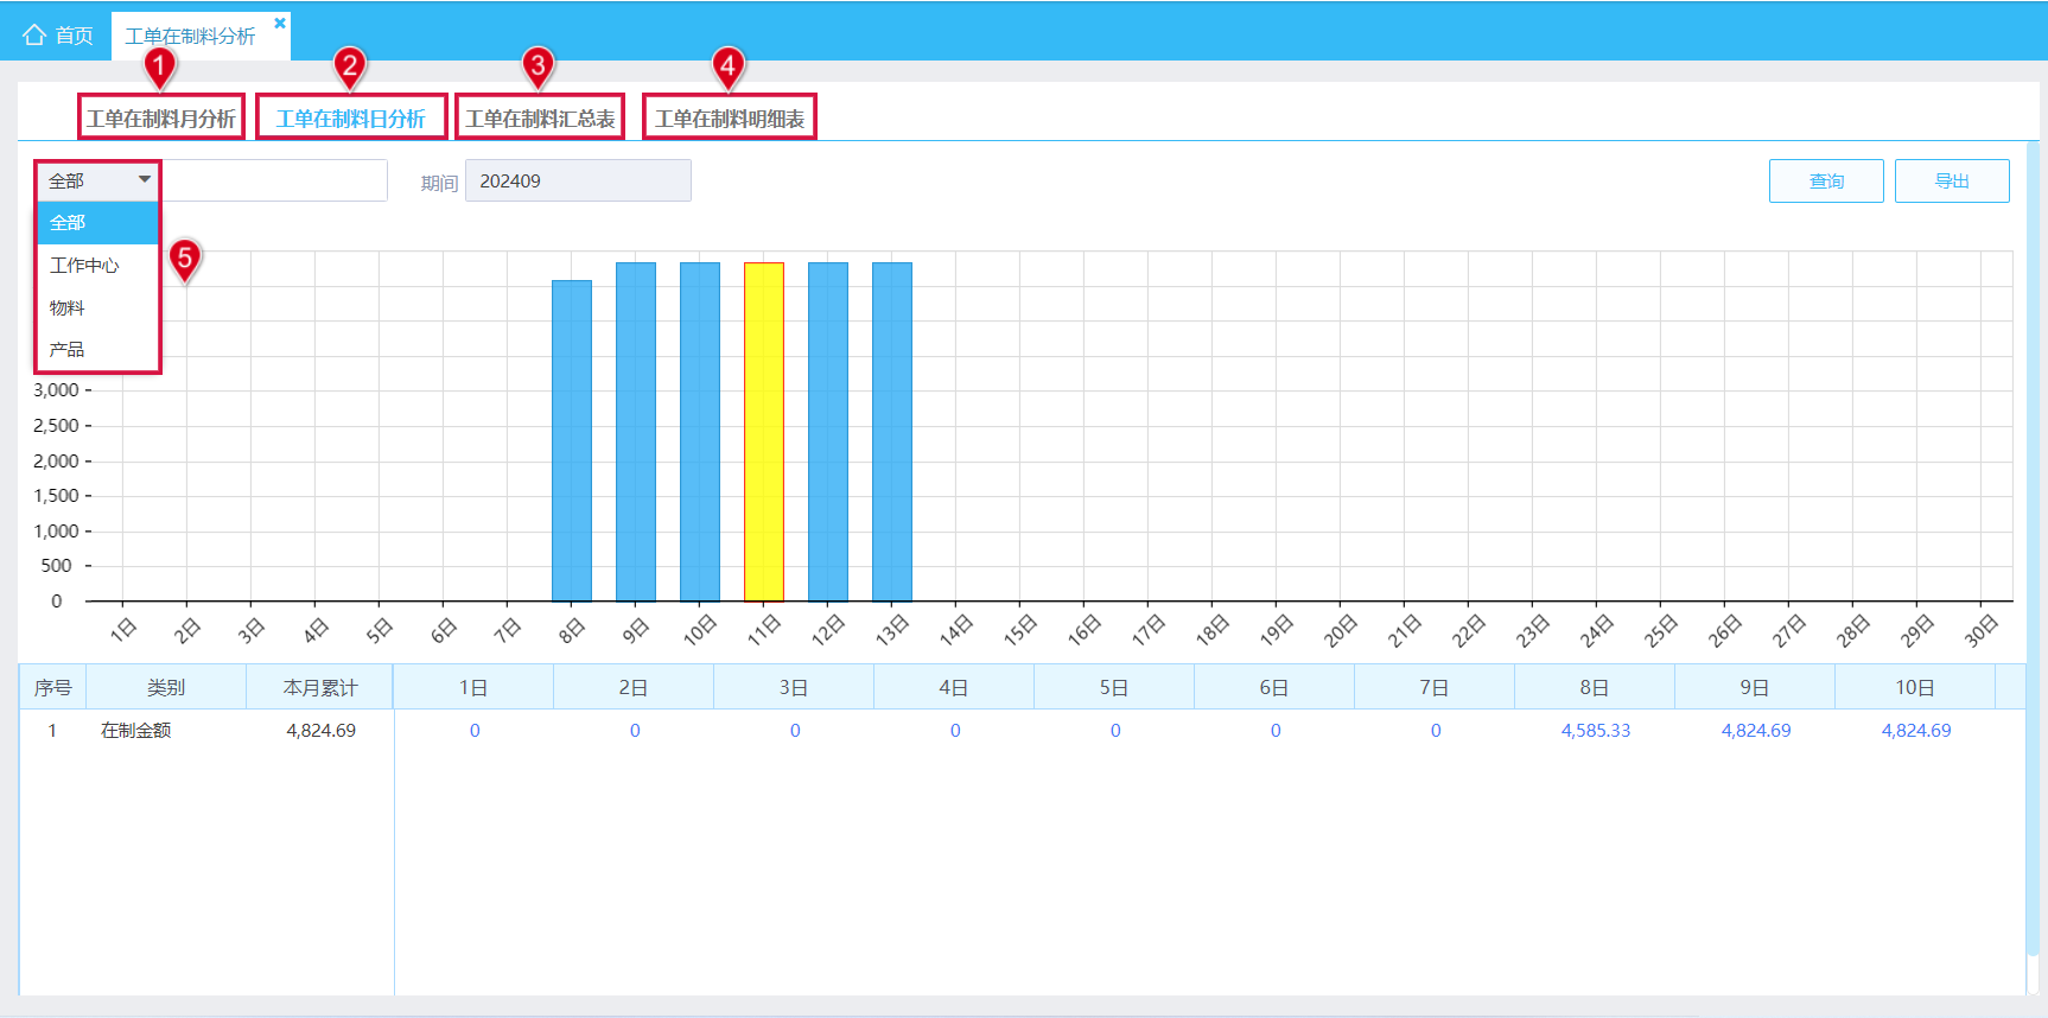Select the 12日 bar in the chart

(x=828, y=432)
